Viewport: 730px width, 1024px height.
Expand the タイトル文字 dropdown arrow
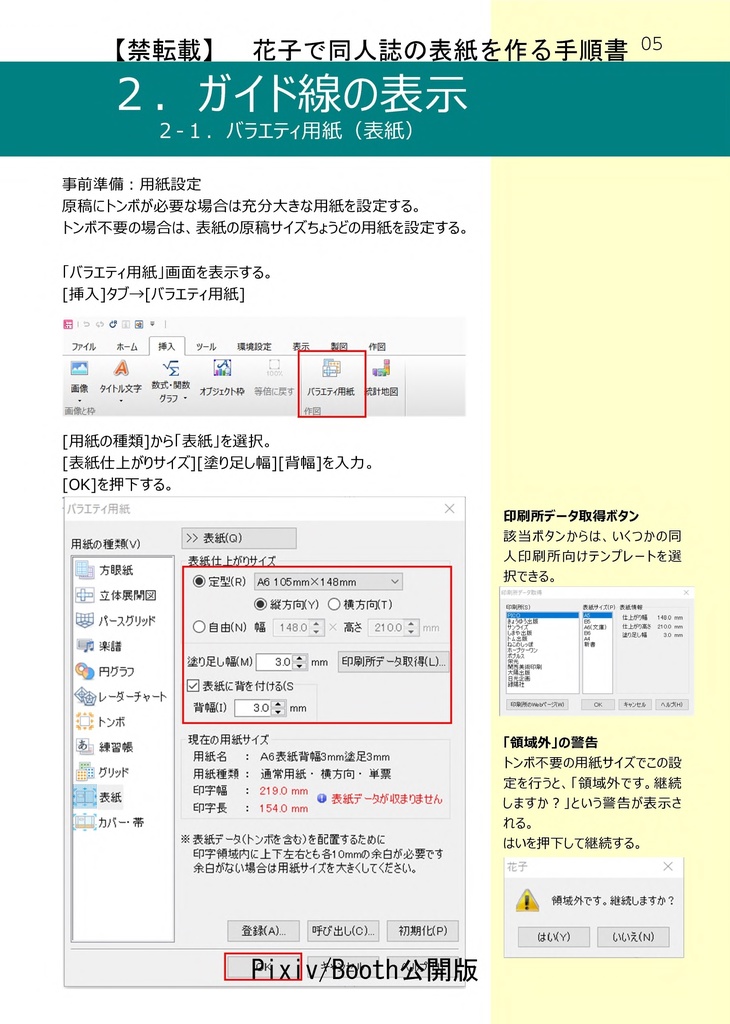121,400
